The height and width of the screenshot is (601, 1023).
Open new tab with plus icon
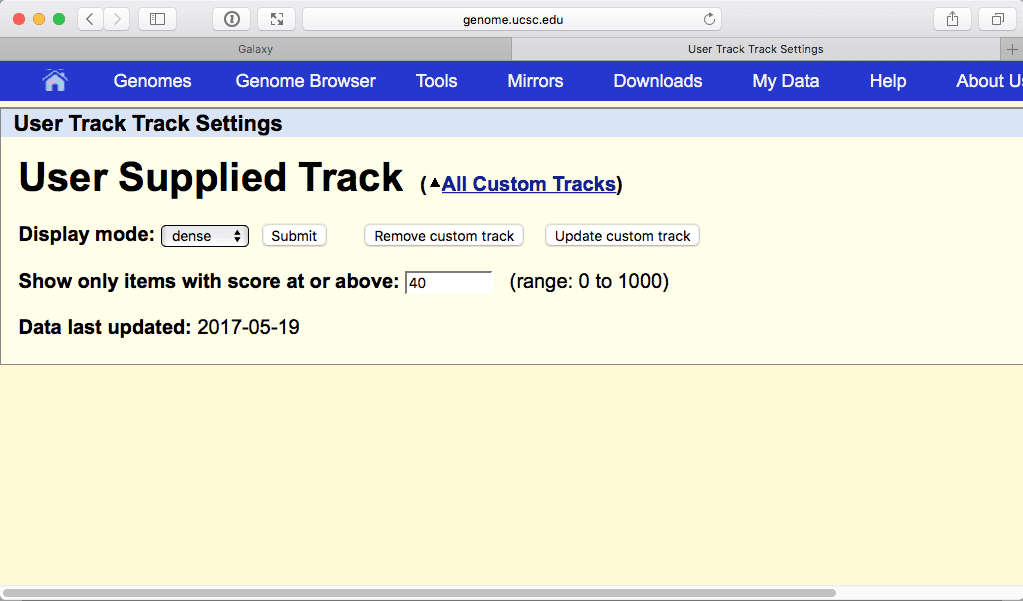point(1011,49)
